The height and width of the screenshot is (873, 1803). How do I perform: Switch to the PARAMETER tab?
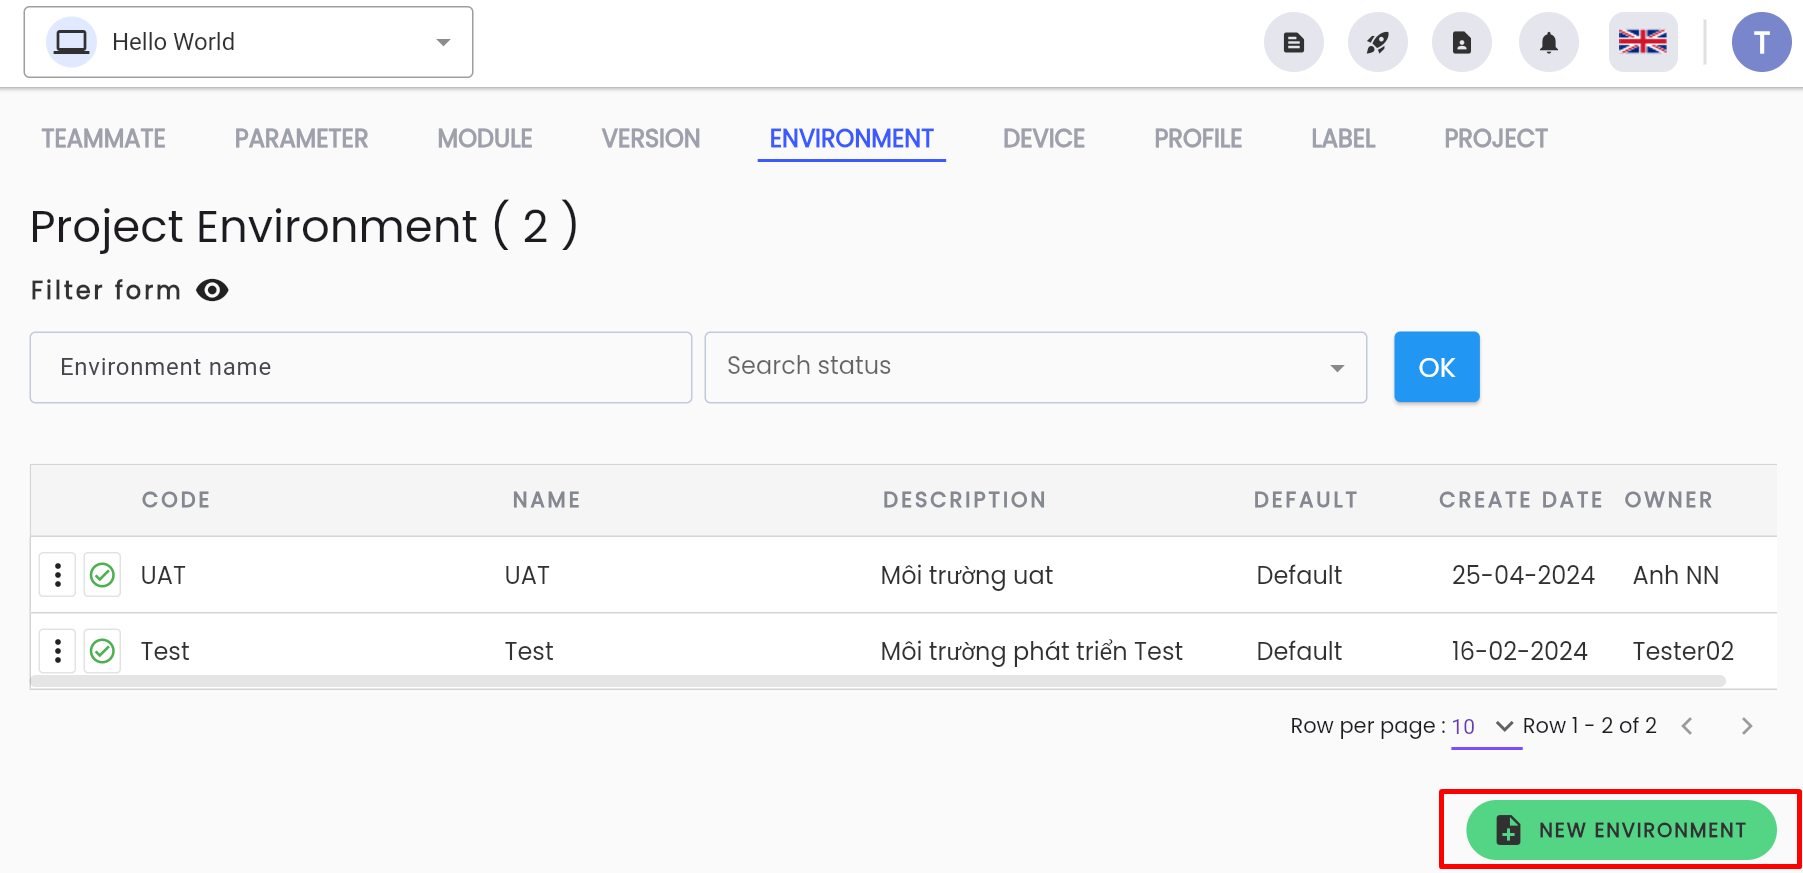(x=302, y=139)
